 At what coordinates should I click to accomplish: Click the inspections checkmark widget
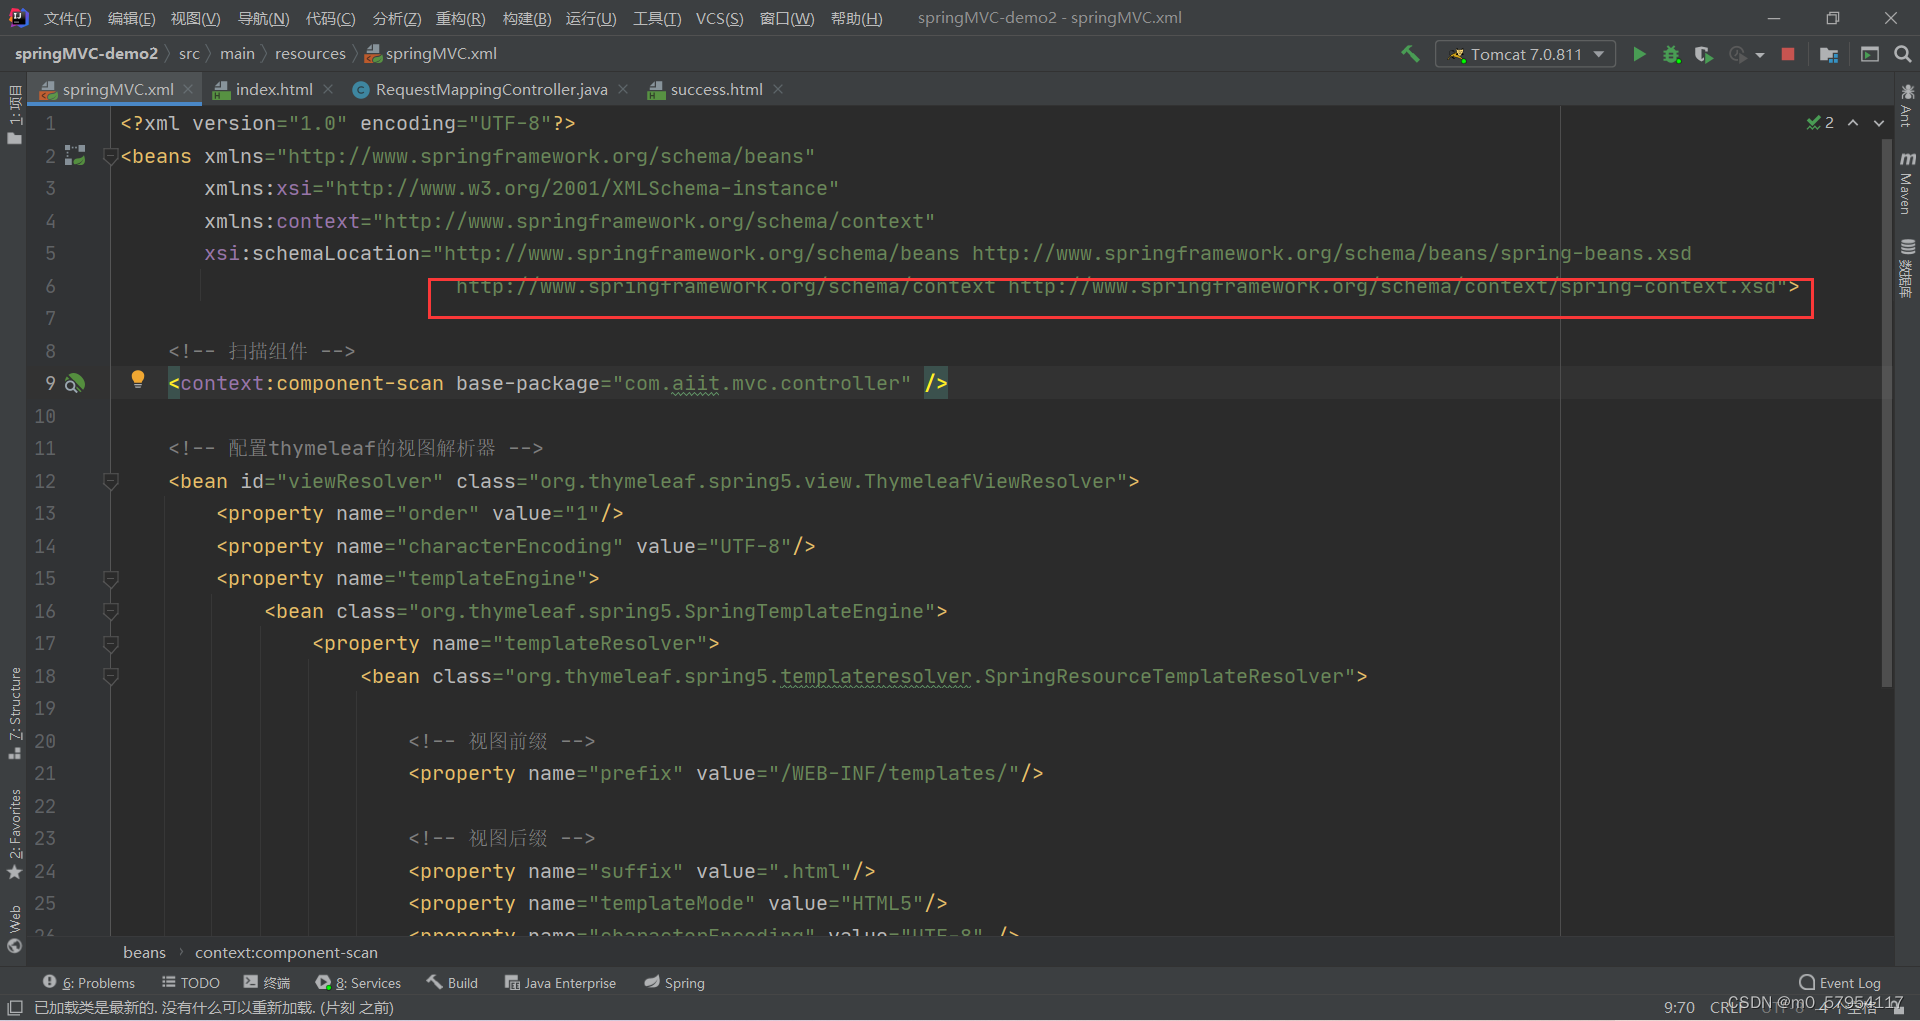pyautogui.click(x=1820, y=122)
